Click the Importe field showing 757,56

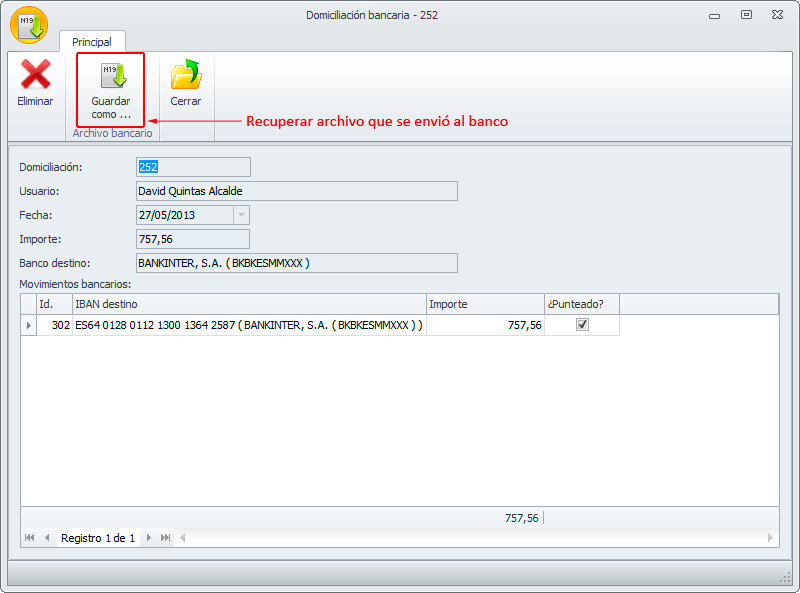coord(193,239)
